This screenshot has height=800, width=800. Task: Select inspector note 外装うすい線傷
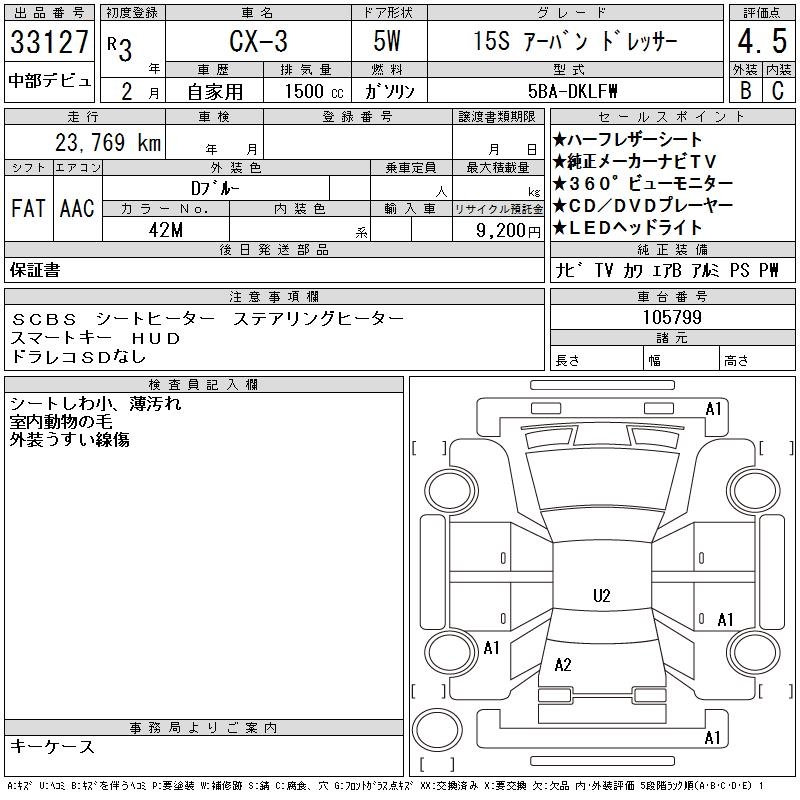pyautogui.click(x=69, y=439)
